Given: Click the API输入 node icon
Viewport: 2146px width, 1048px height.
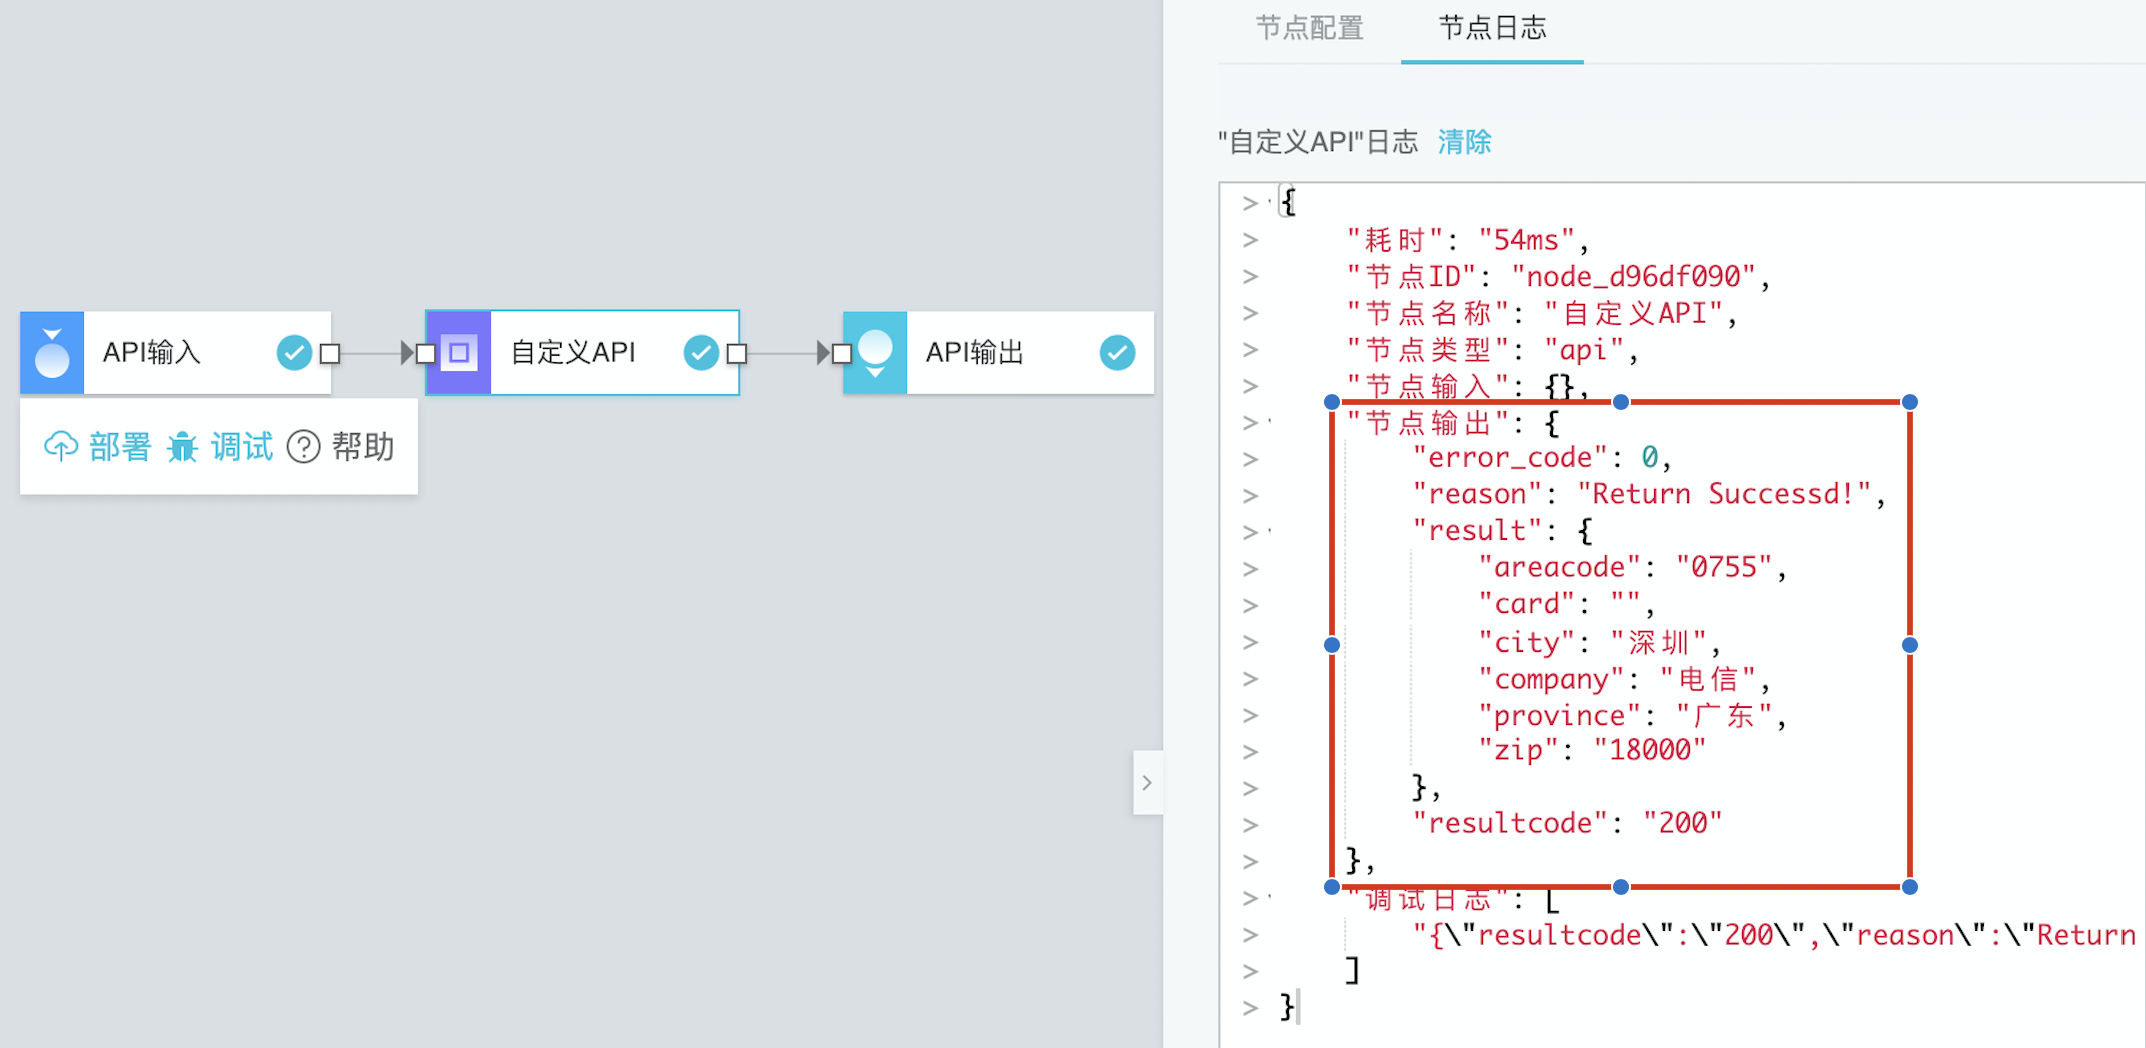Looking at the screenshot, I should pyautogui.click(x=52, y=352).
